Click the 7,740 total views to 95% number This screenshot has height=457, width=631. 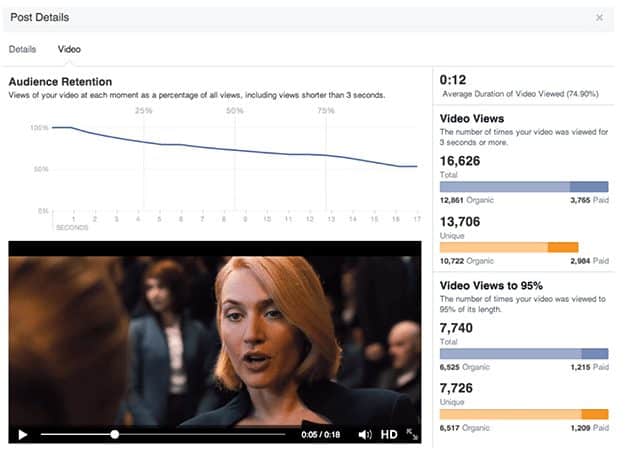point(456,328)
